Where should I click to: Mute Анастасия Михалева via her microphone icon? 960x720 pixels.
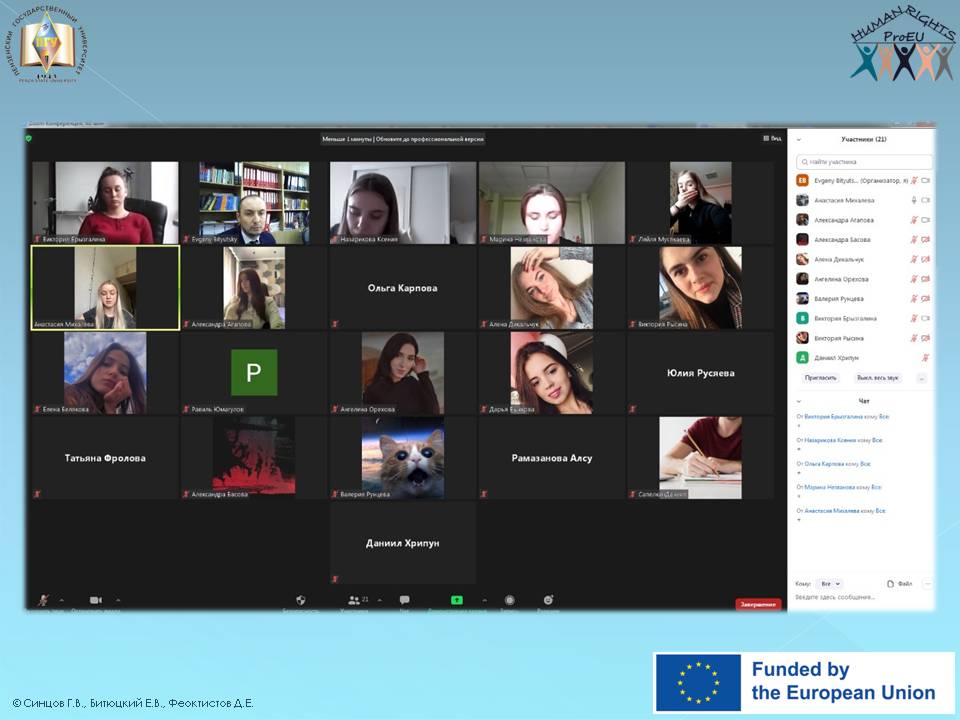913,200
